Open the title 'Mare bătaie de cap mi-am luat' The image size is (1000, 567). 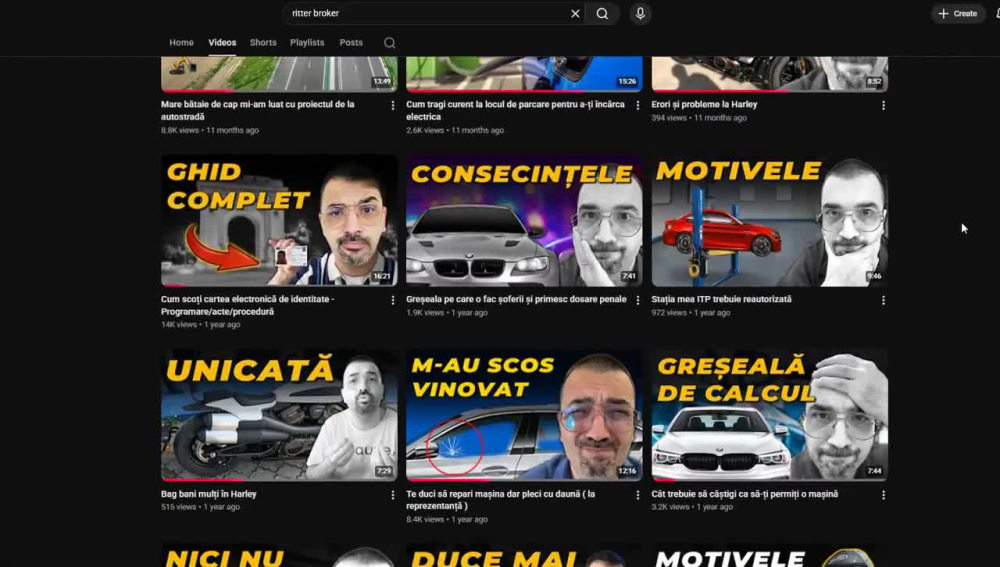click(x=258, y=110)
